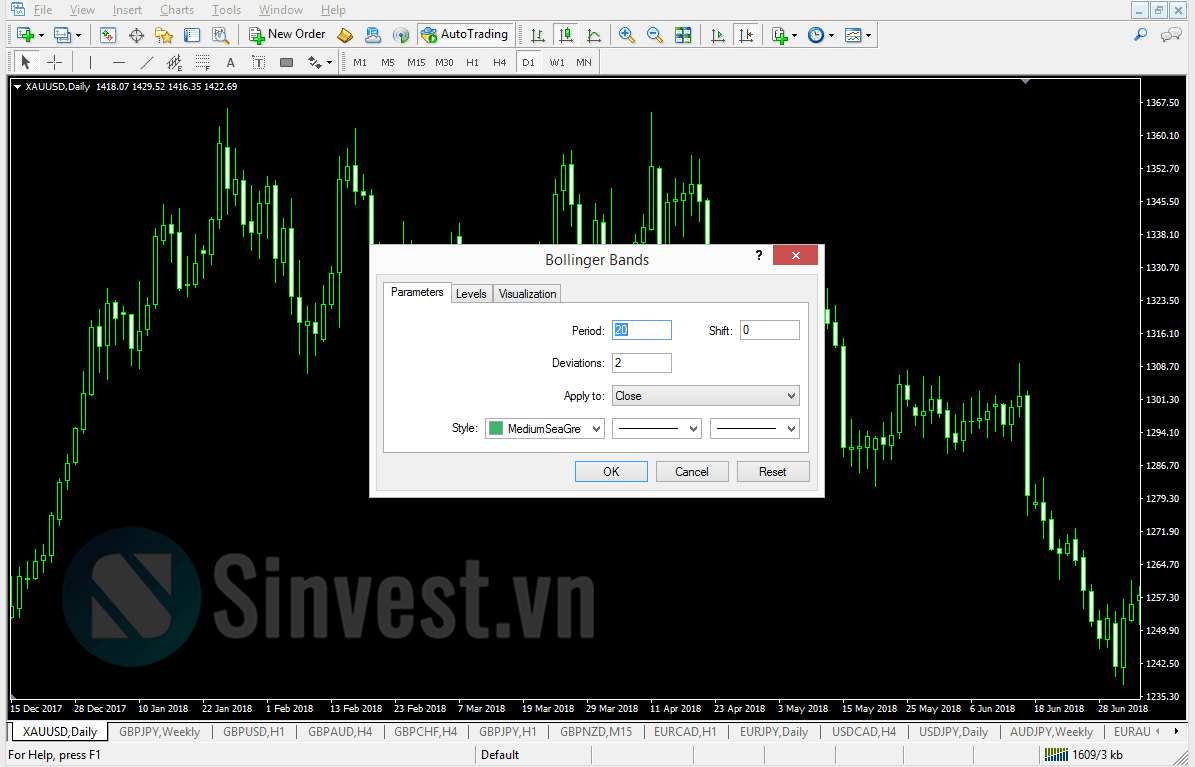
Task: Zoom in on the chart
Action: [x=626, y=35]
